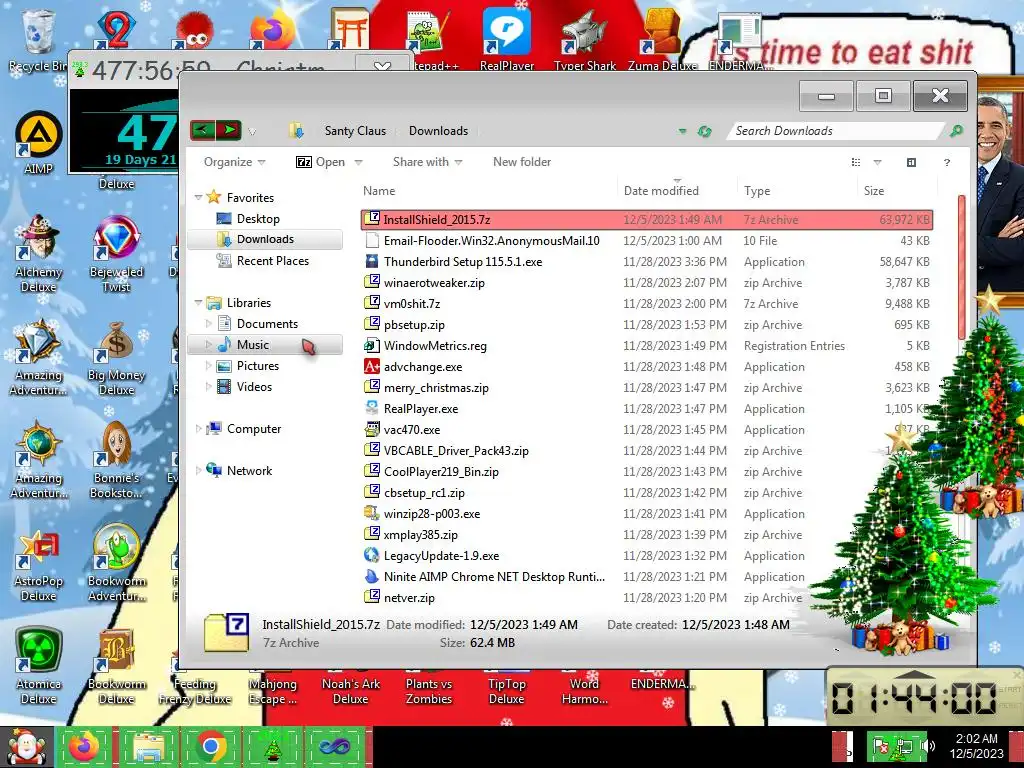
Task: Open Firefox from the taskbar
Action: pyautogui.click(x=84, y=747)
